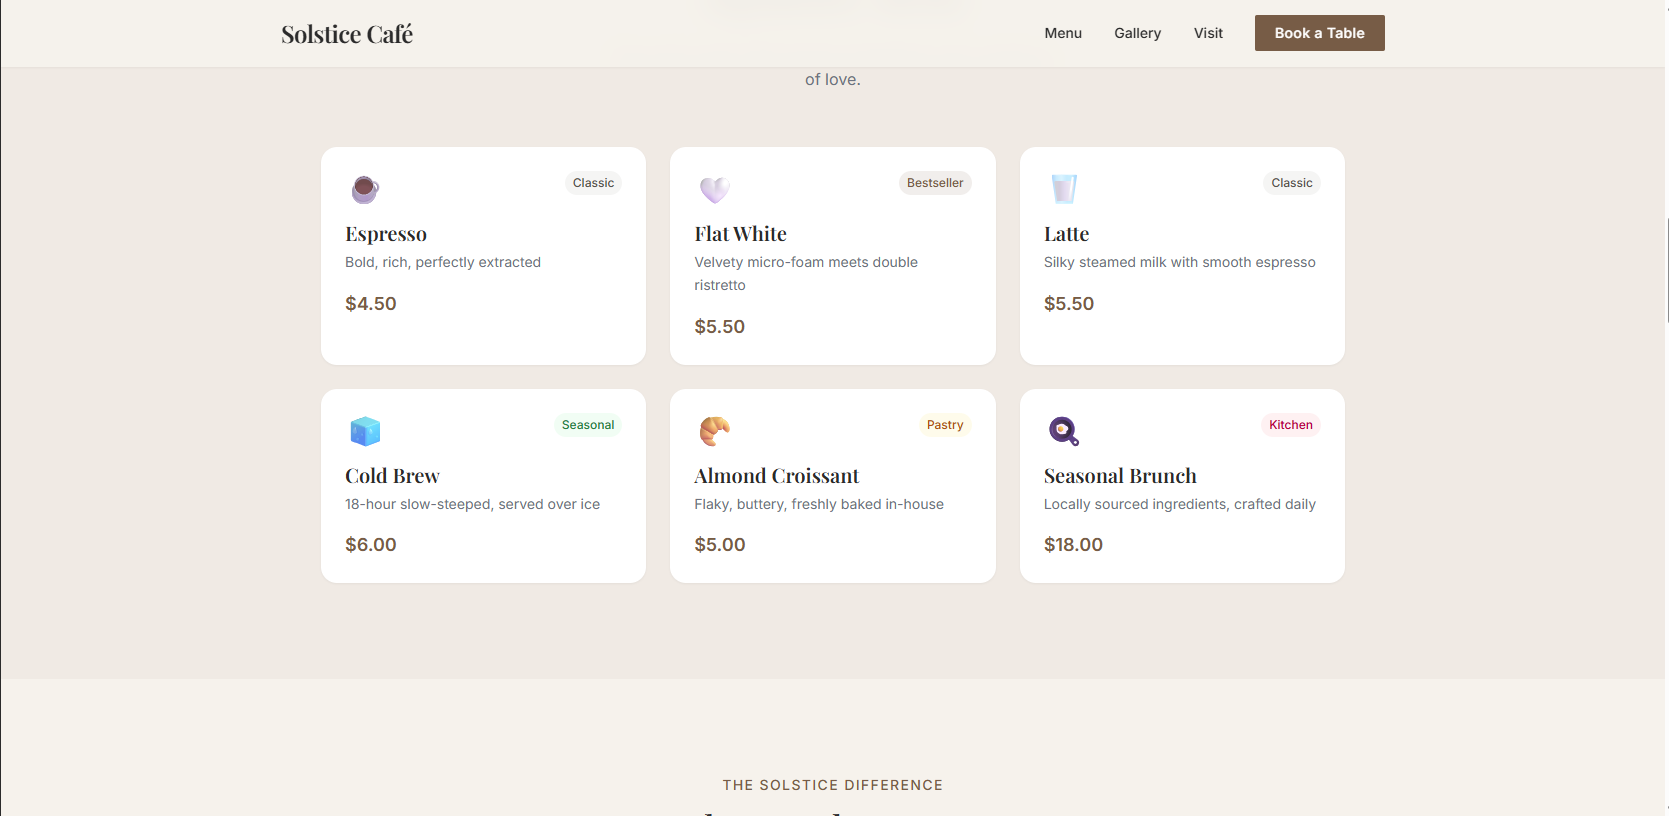Click the Latte $5.50 price
The width and height of the screenshot is (1669, 816).
pos(1069,303)
